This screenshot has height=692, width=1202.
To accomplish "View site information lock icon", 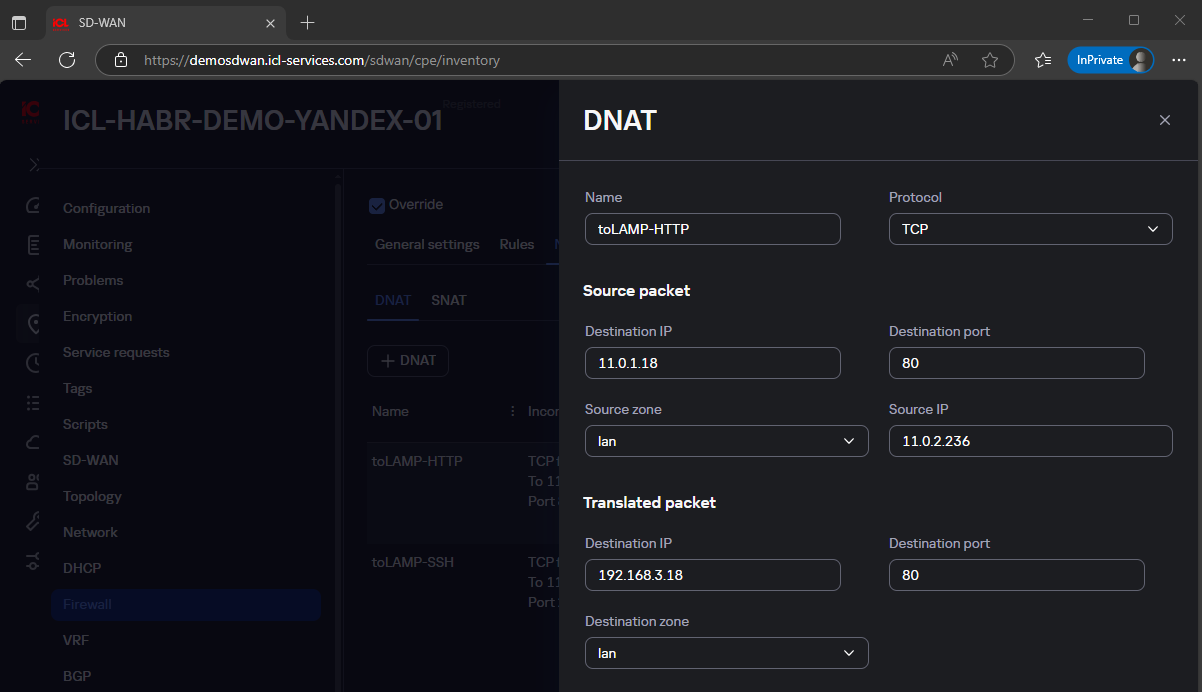I will click(121, 60).
